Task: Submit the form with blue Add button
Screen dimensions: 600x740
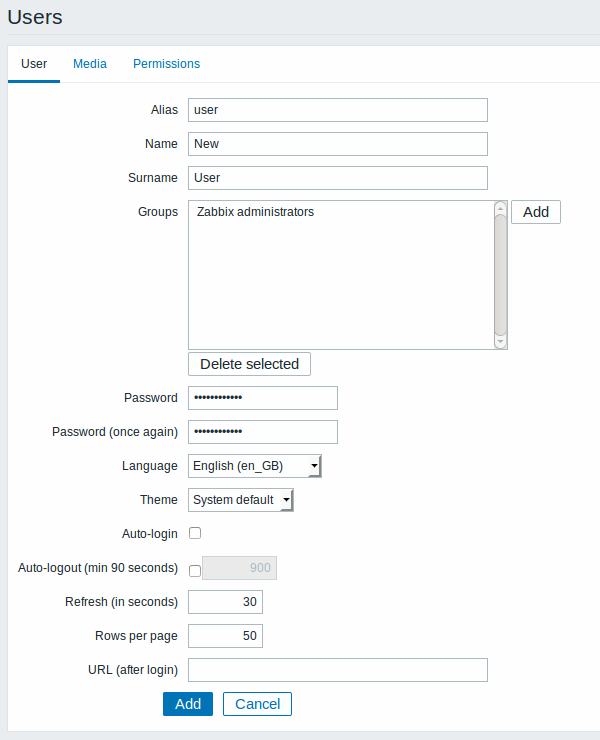Action: (188, 704)
